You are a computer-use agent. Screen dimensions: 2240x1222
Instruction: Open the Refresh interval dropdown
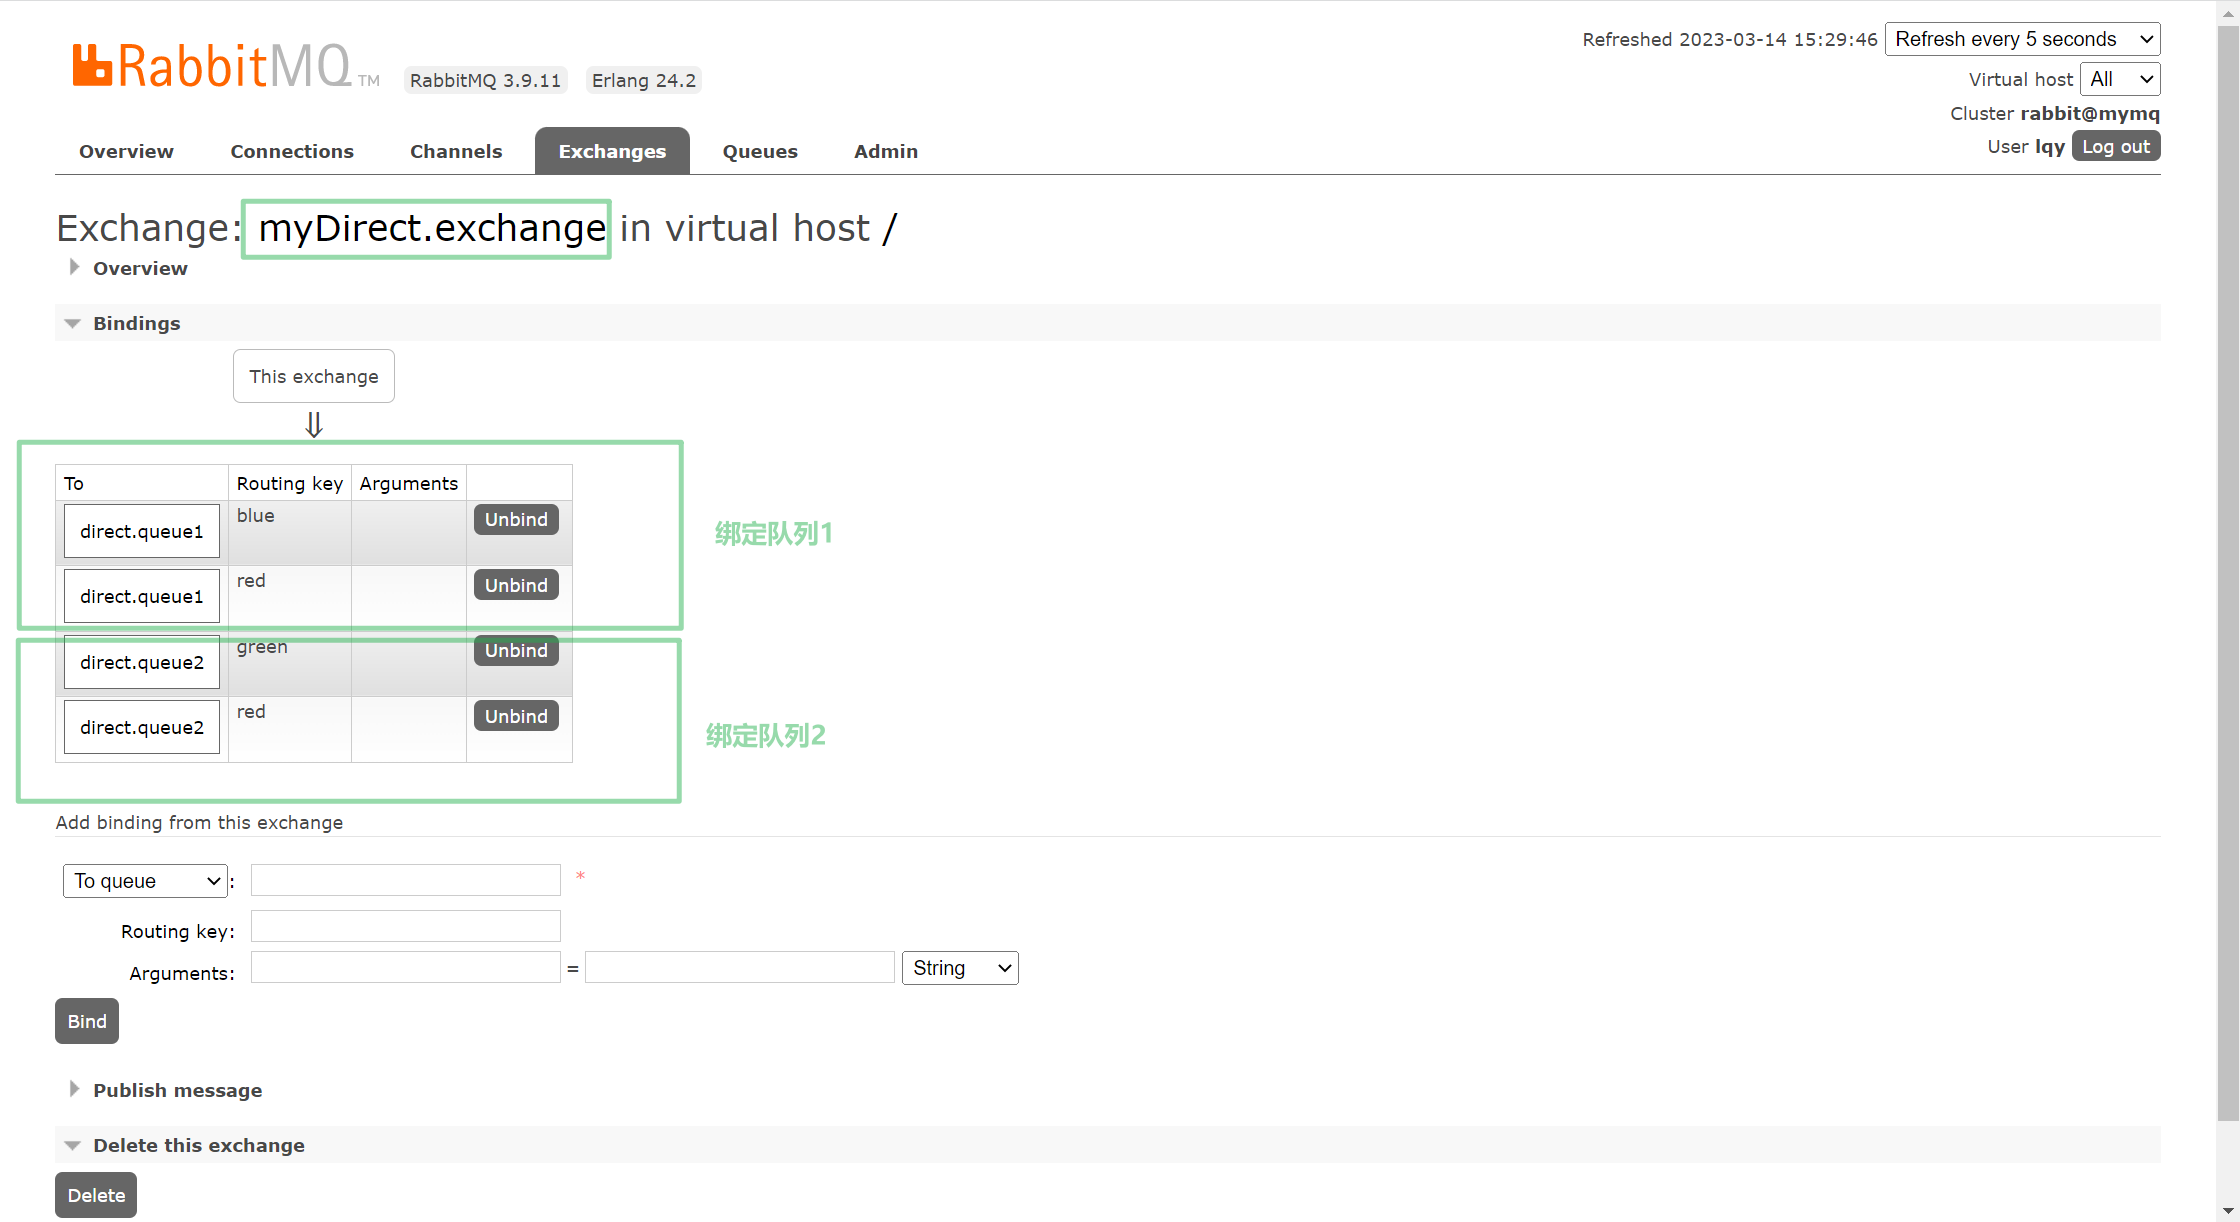click(2022, 39)
